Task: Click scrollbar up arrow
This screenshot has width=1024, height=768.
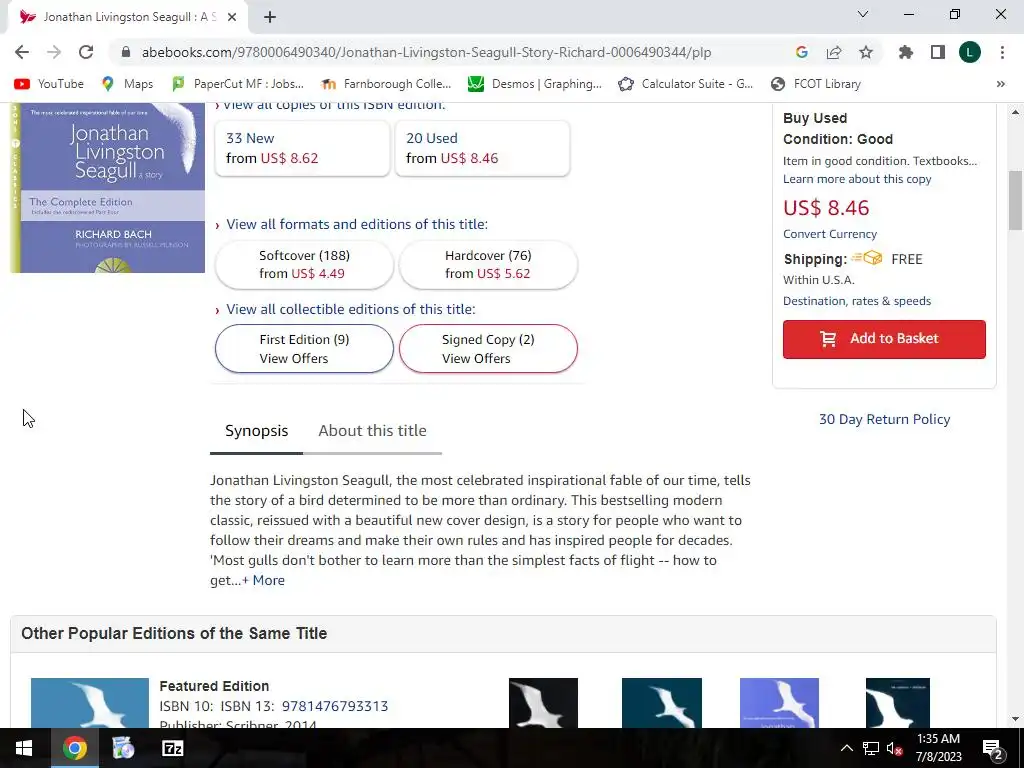Action: [1016, 112]
